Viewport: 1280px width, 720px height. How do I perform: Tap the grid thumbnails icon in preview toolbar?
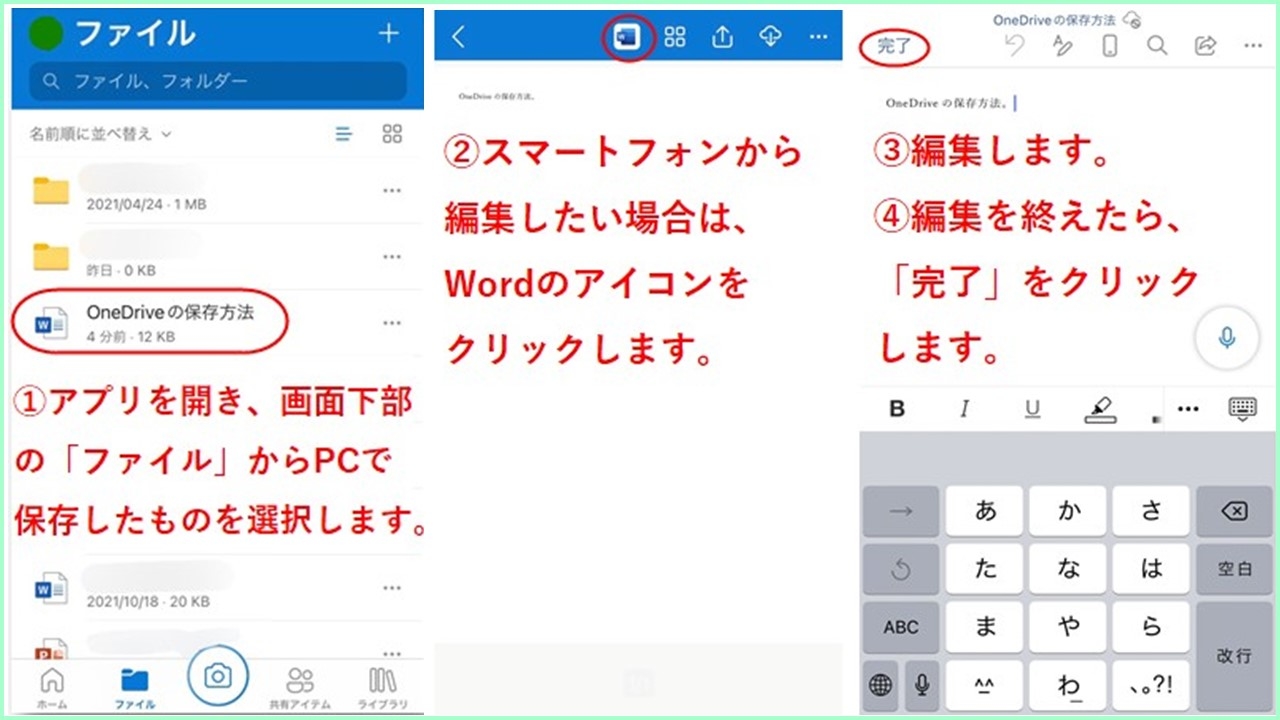675,37
